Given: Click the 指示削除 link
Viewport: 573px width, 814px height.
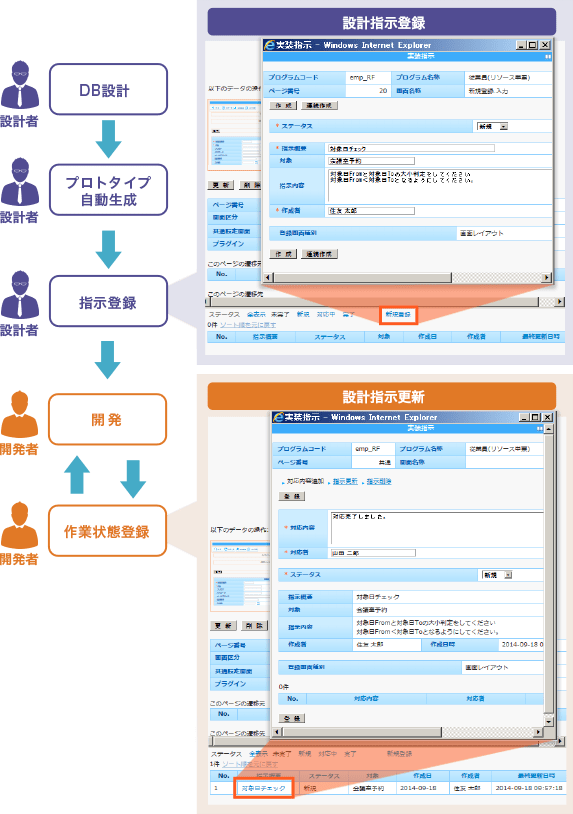Looking at the screenshot, I should tap(379, 481).
